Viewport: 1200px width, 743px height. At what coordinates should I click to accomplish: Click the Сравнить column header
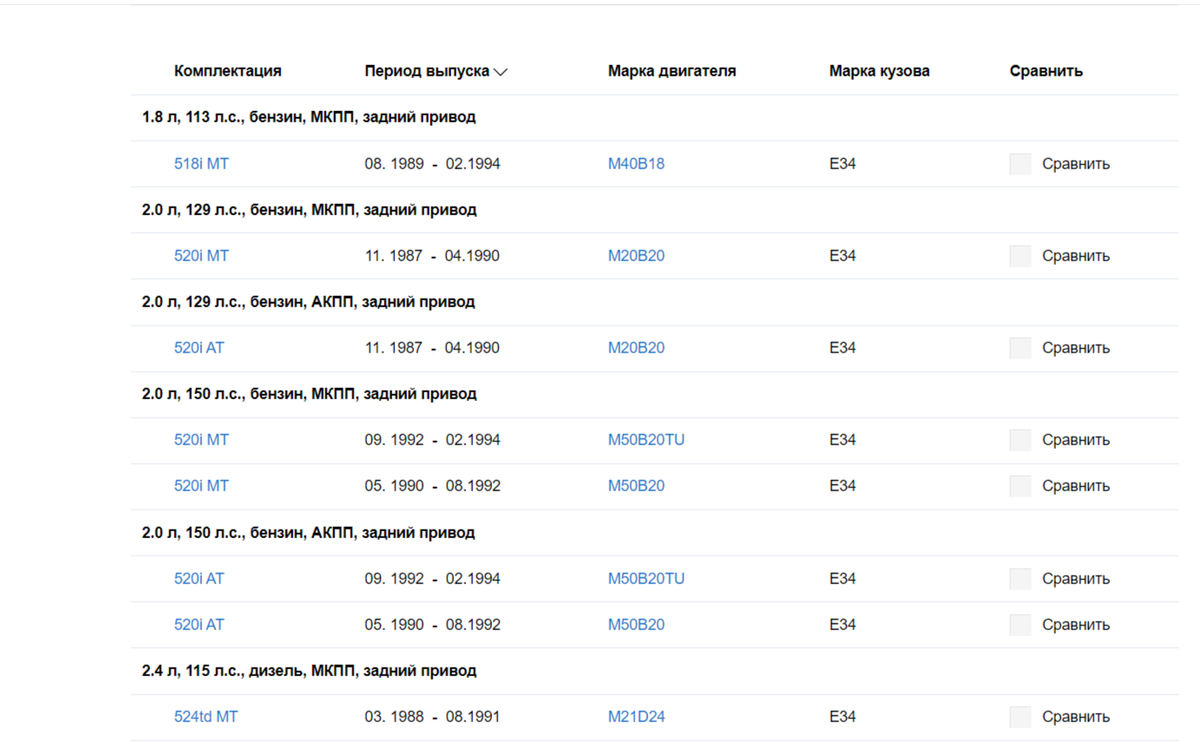tap(1046, 71)
